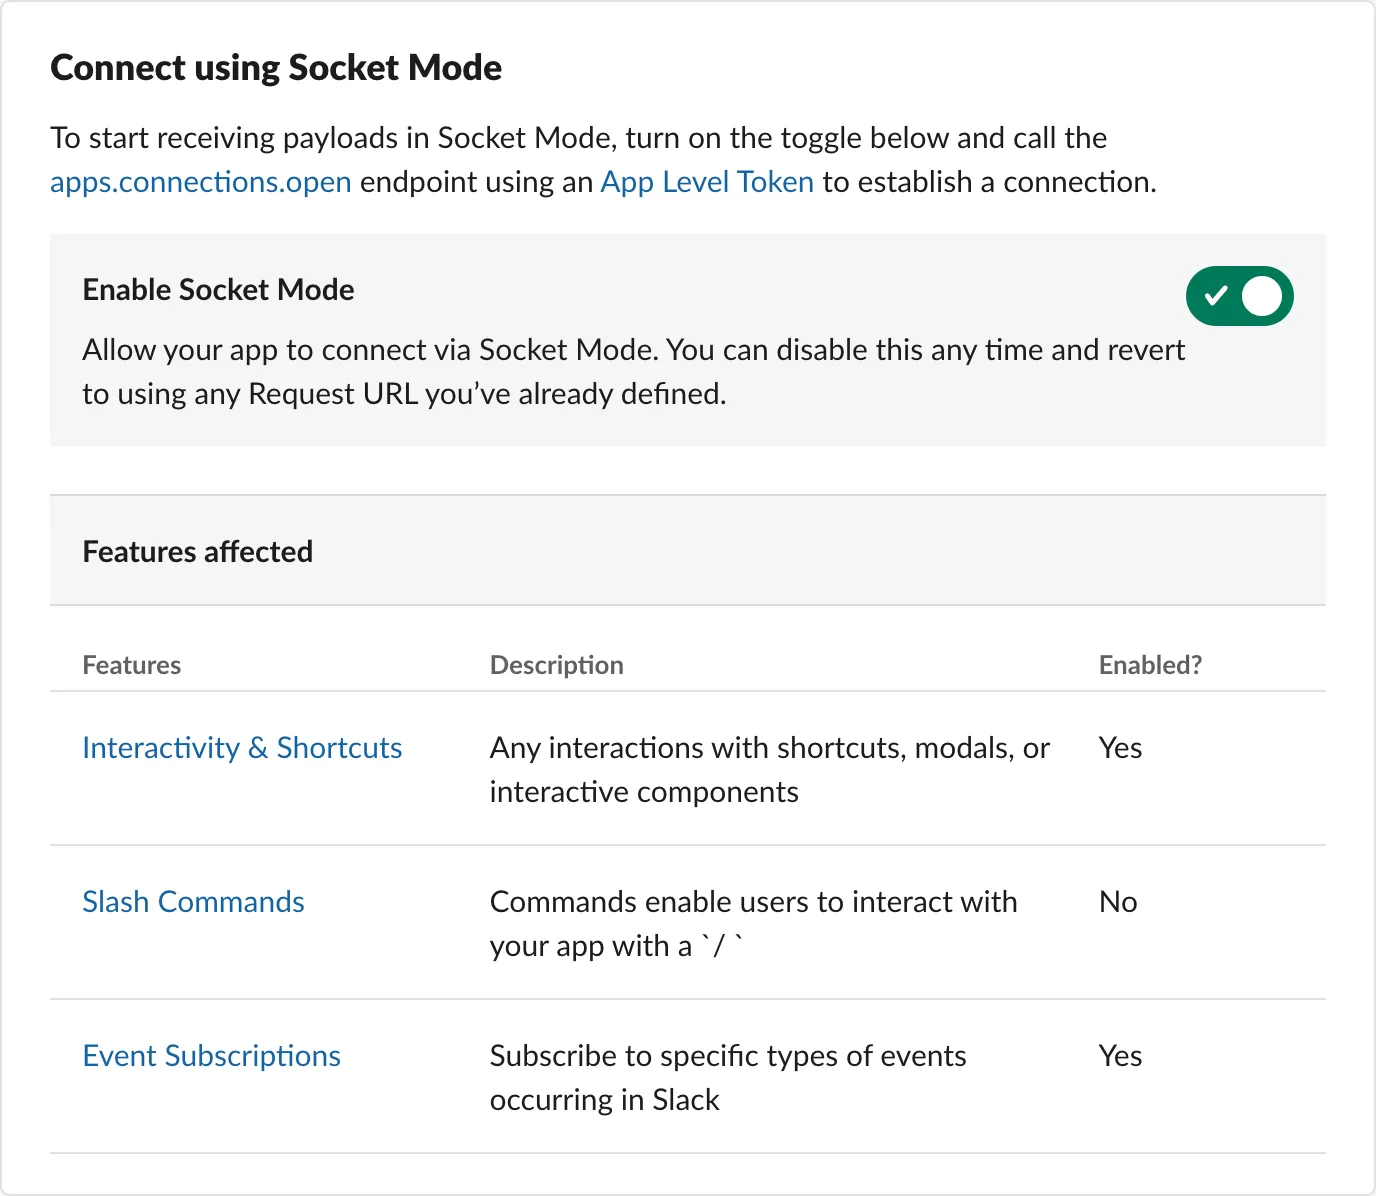The width and height of the screenshot is (1376, 1196).
Task: Select the Enabled? column header
Action: [x=1150, y=664]
